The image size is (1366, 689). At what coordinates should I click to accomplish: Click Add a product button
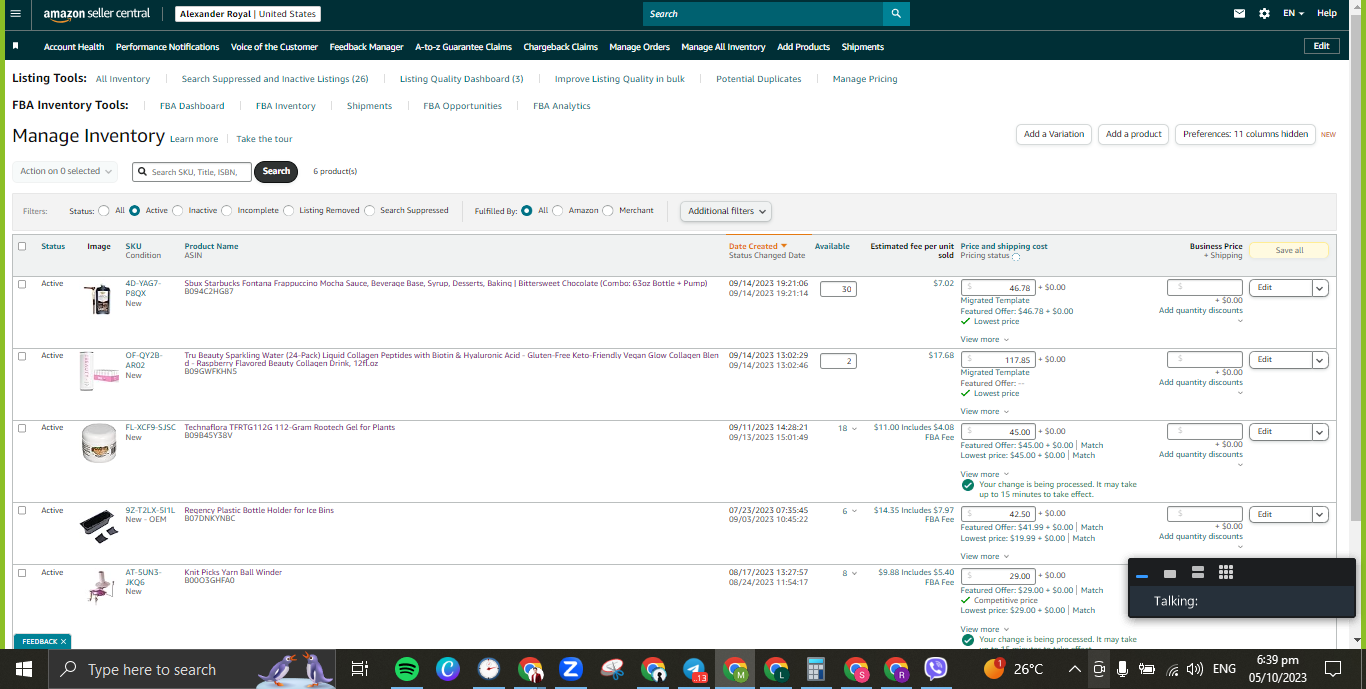click(x=1134, y=134)
